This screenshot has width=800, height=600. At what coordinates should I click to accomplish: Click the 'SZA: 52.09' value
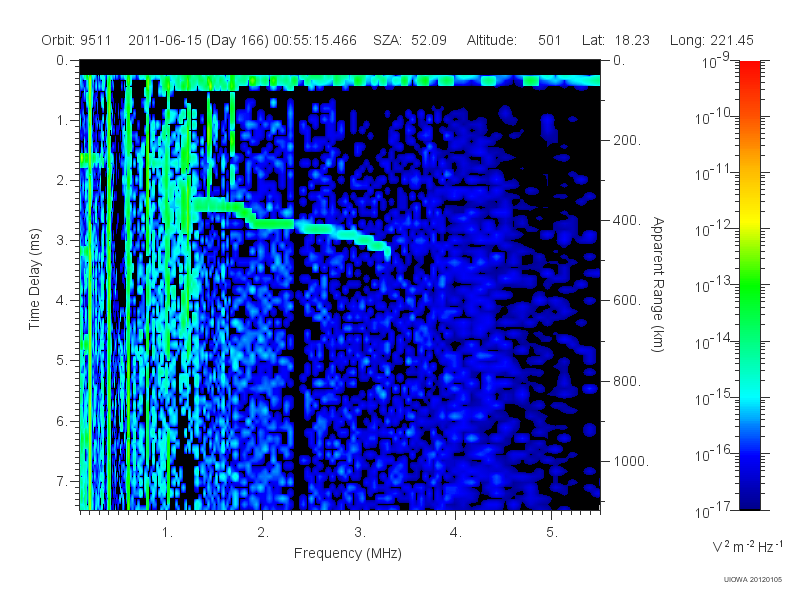click(410, 40)
